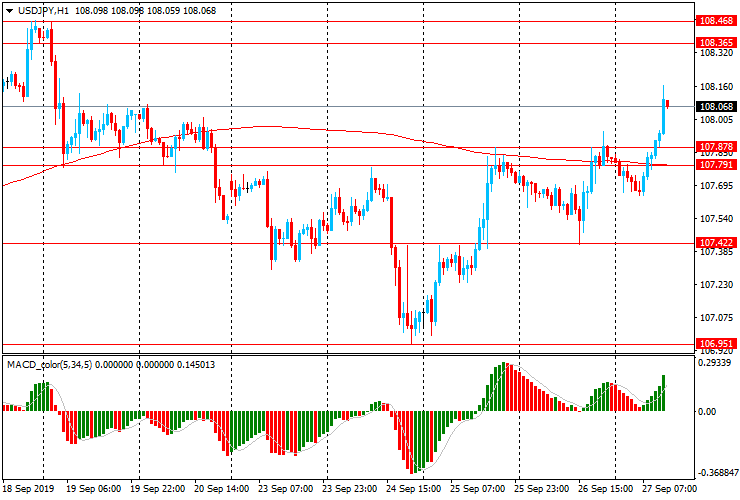Screen dimensions: 740x500
Task: Click the 0.29339 MACD scale value
Action: point(715,363)
